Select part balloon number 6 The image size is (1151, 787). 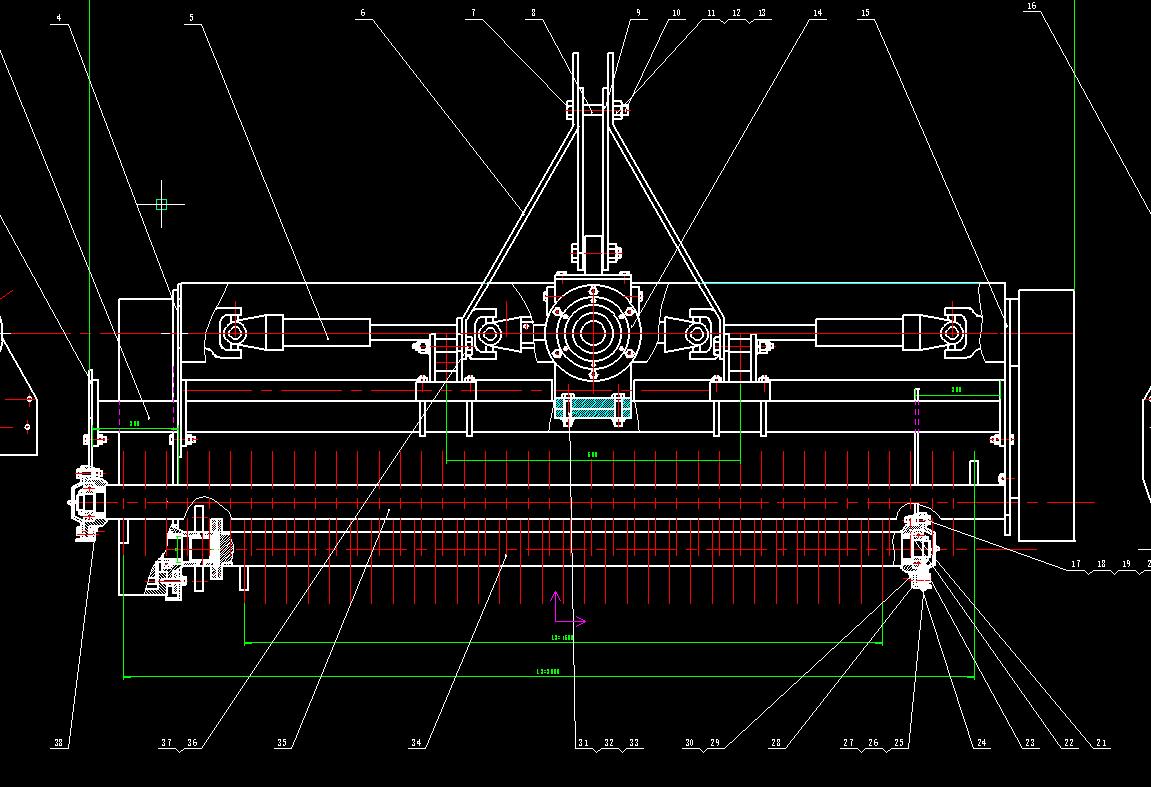pyautogui.click(x=363, y=12)
